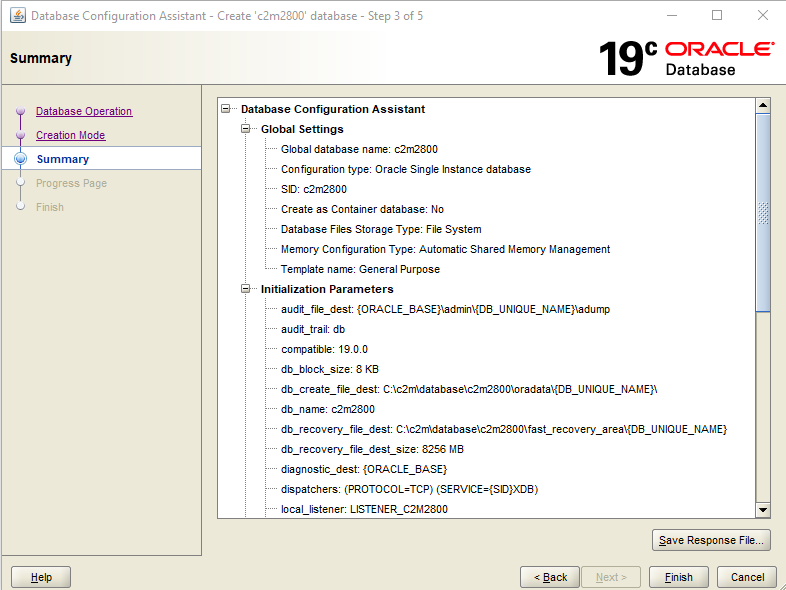Click the Finish step label in sidebar
Viewport: 786px width, 590px height.
tap(50, 207)
